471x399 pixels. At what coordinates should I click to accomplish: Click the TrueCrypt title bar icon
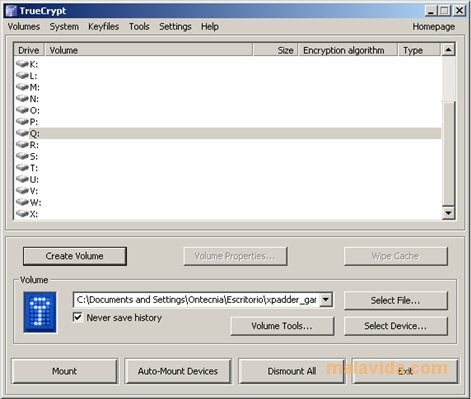[11, 11]
